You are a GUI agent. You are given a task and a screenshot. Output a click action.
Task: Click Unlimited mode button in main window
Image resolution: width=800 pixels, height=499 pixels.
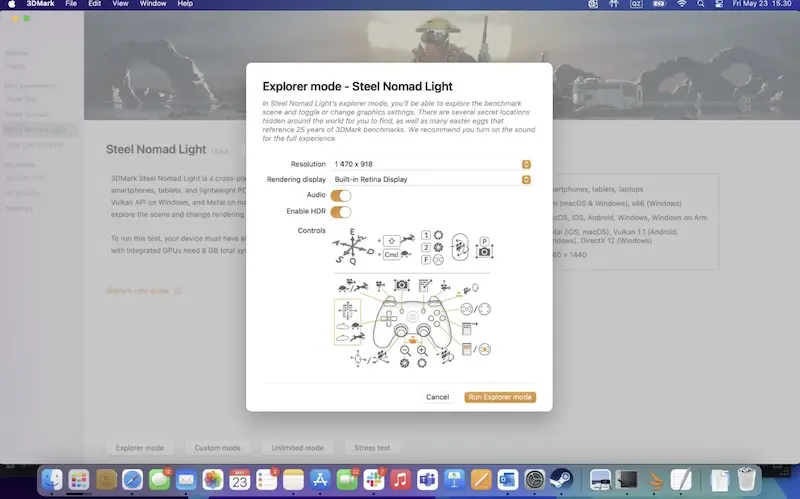coord(297,447)
